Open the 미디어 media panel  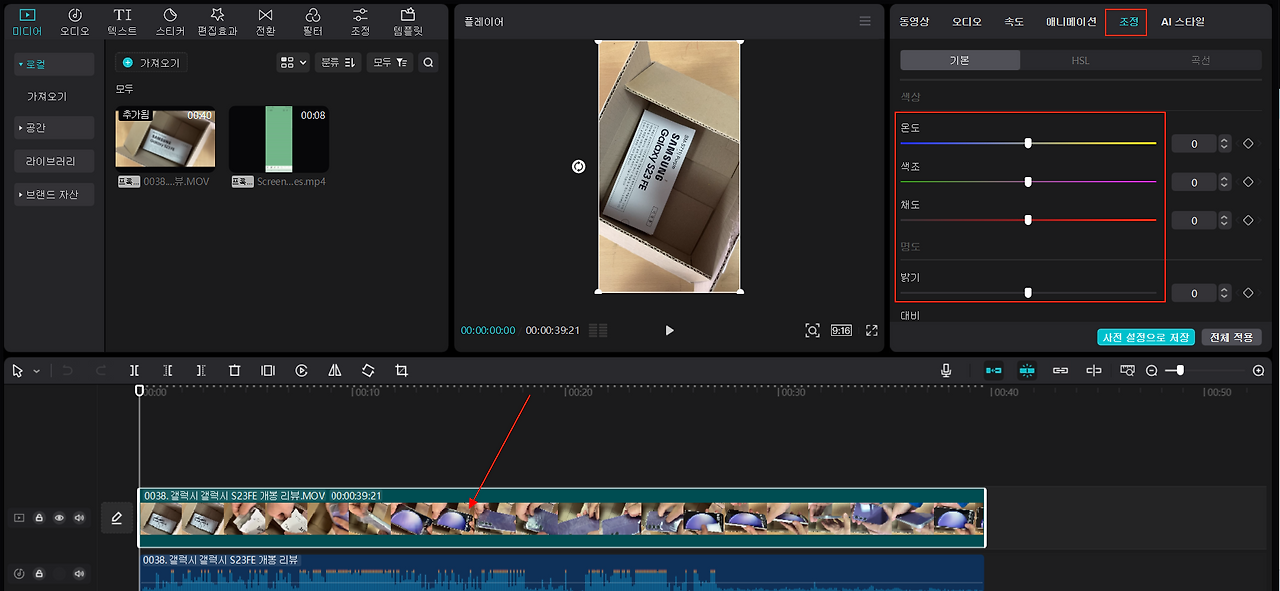point(27,22)
